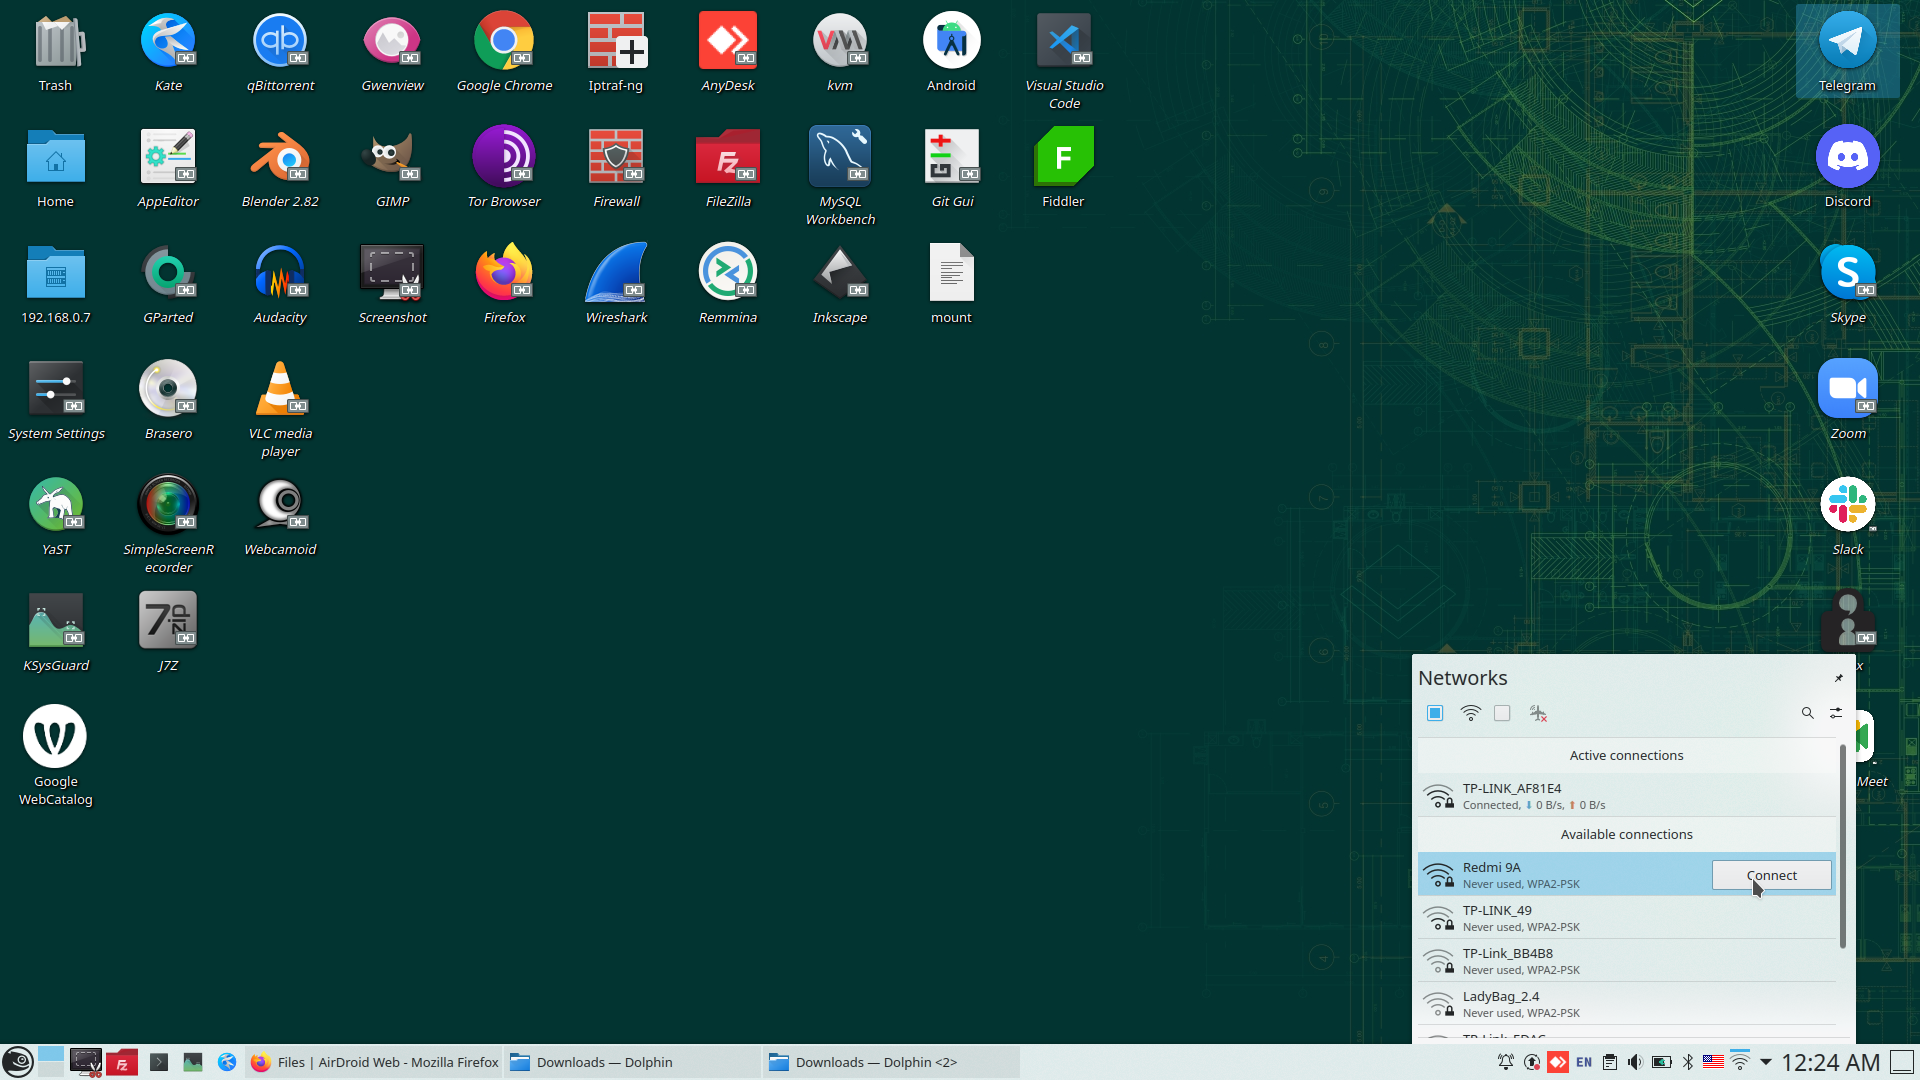Expand hidden system tray icons arrow

tap(1766, 1062)
